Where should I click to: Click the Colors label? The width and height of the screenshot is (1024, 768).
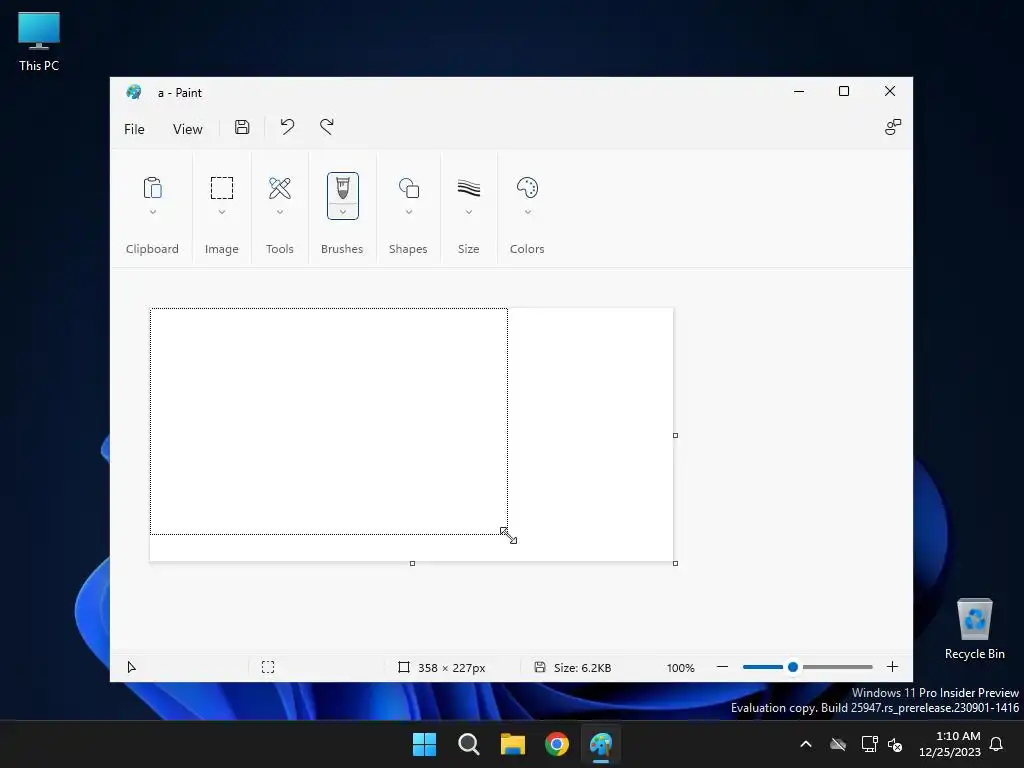pos(527,249)
